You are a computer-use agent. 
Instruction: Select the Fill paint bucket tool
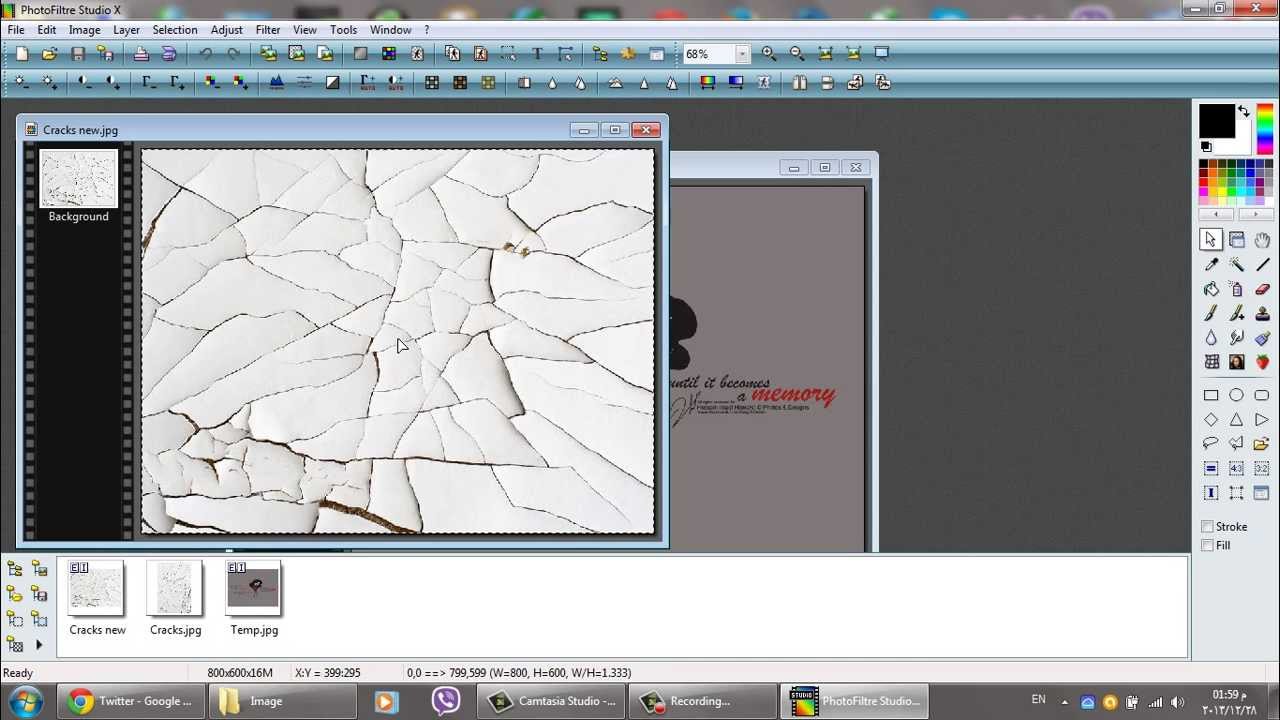pos(1211,290)
